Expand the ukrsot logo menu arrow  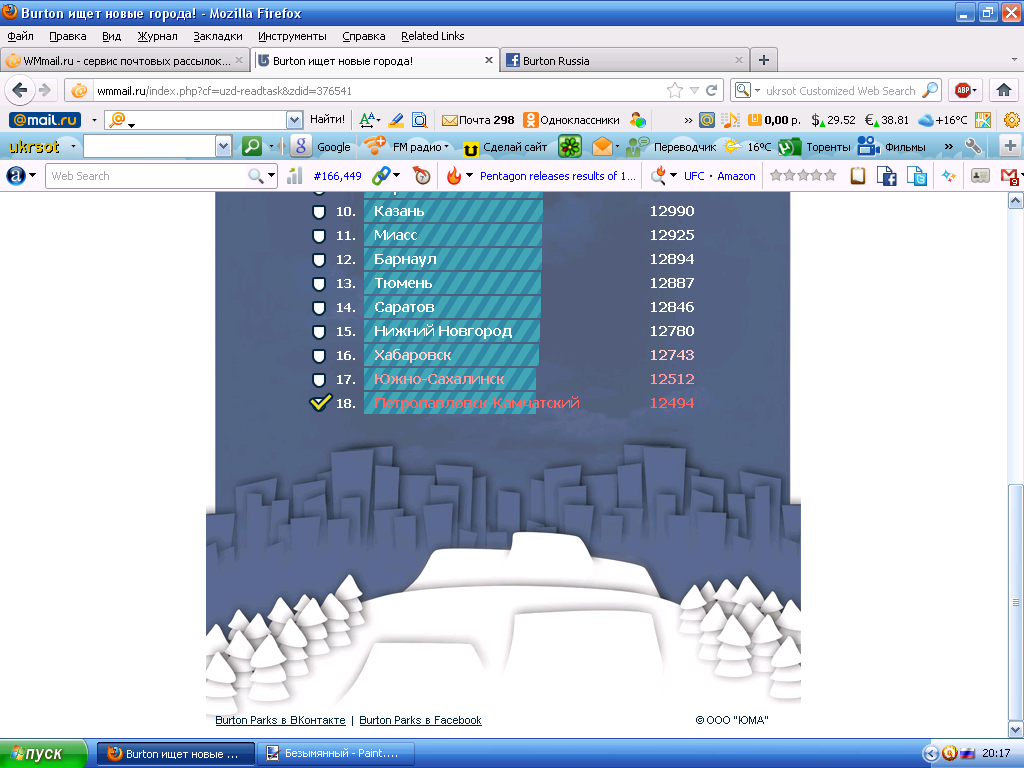[x=72, y=146]
